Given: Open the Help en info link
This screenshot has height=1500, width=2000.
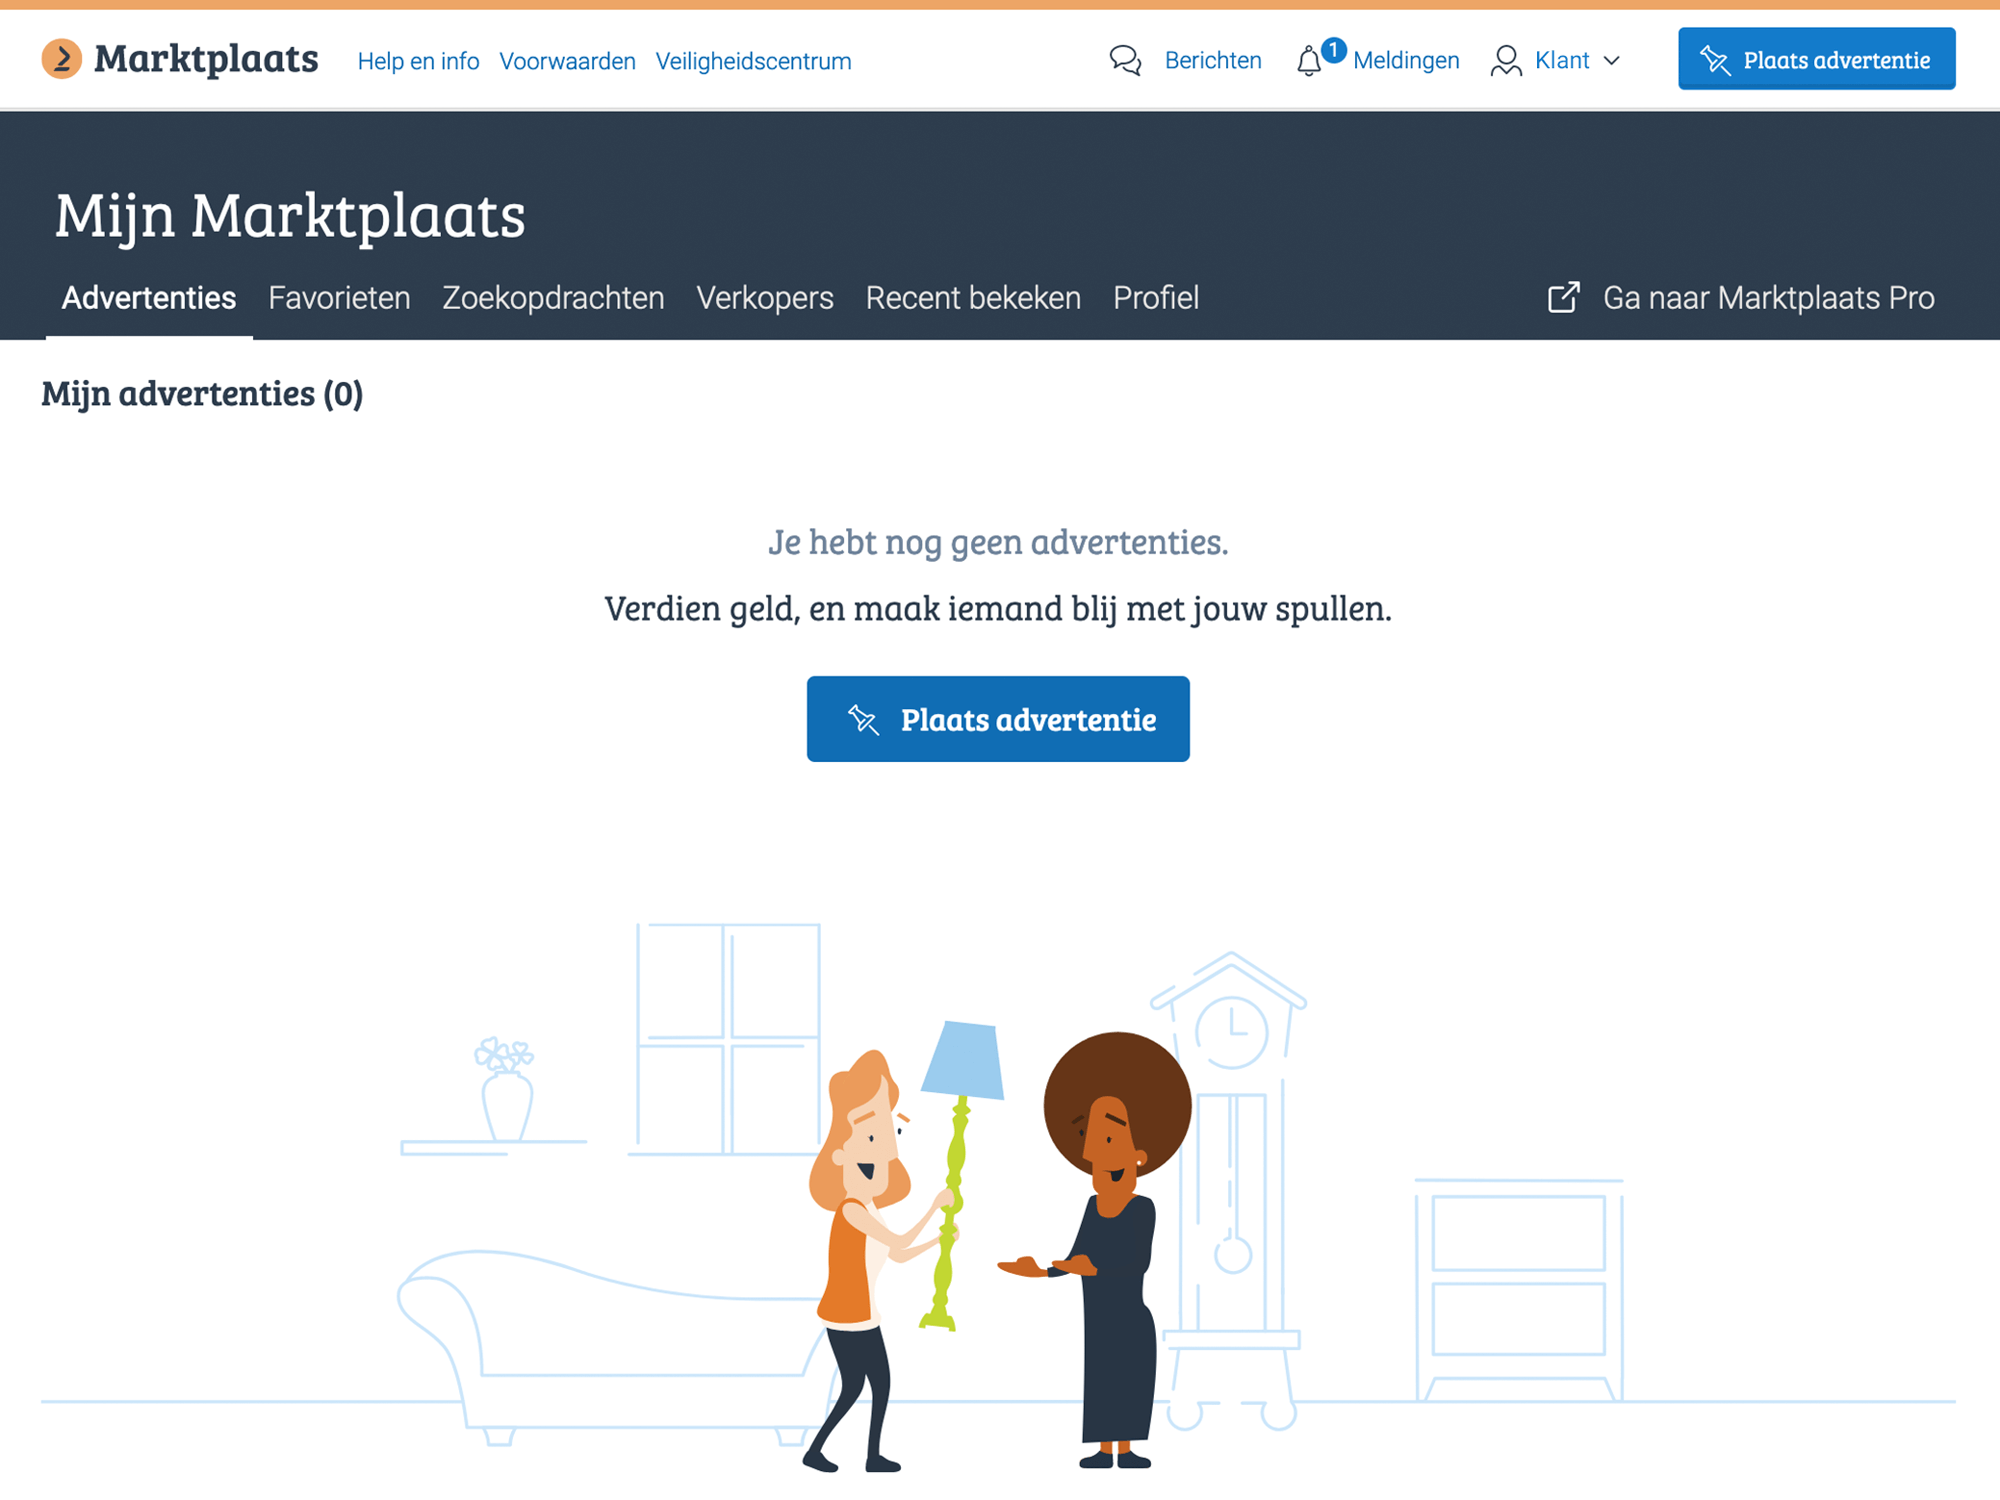Looking at the screenshot, I should tap(418, 61).
